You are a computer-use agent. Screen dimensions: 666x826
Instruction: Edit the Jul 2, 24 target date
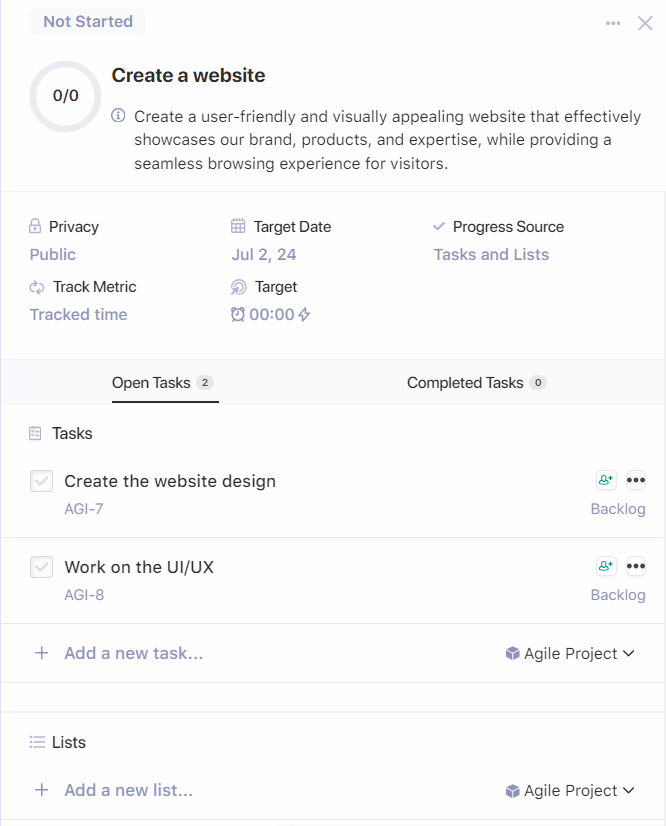[264, 255]
